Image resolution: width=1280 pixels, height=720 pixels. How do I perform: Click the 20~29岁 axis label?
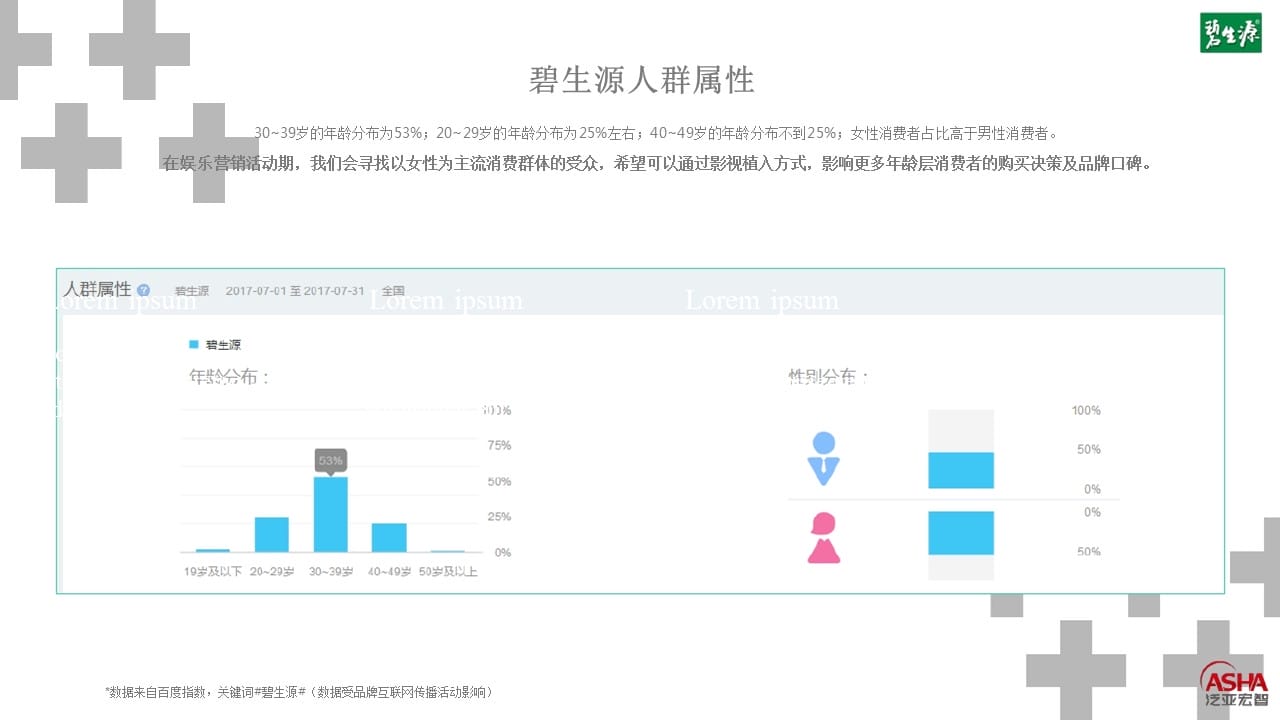(272, 572)
